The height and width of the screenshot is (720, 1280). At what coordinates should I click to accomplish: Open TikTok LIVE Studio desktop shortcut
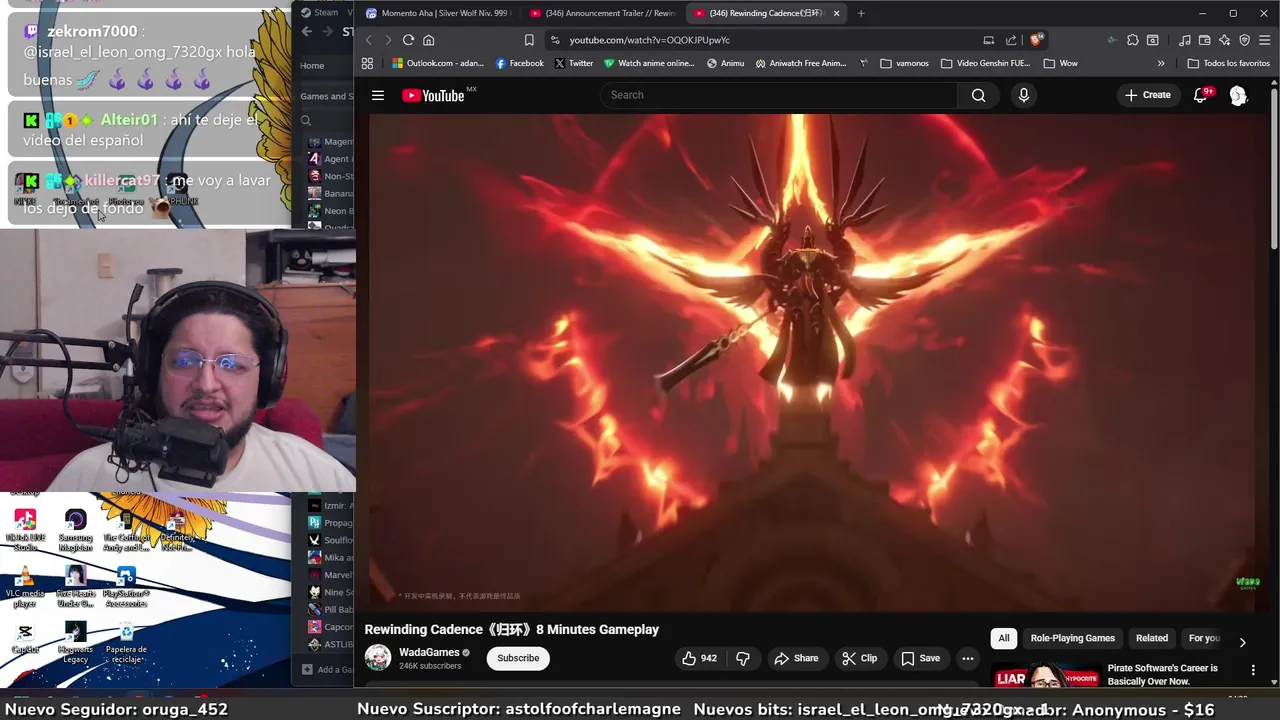(x=25, y=531)
